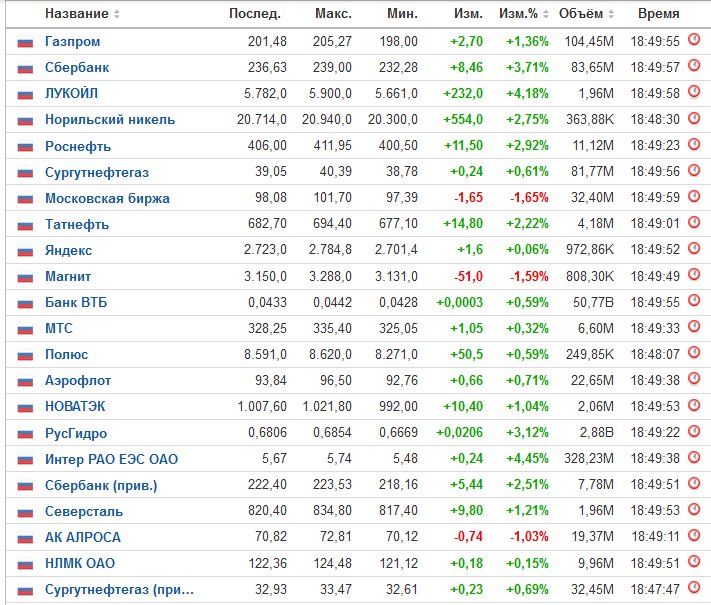The height and width of the screenshot is (605, 711).
Task: Click clock icon in Интер РАО ЕЭС row
Action: click(694, 457)
